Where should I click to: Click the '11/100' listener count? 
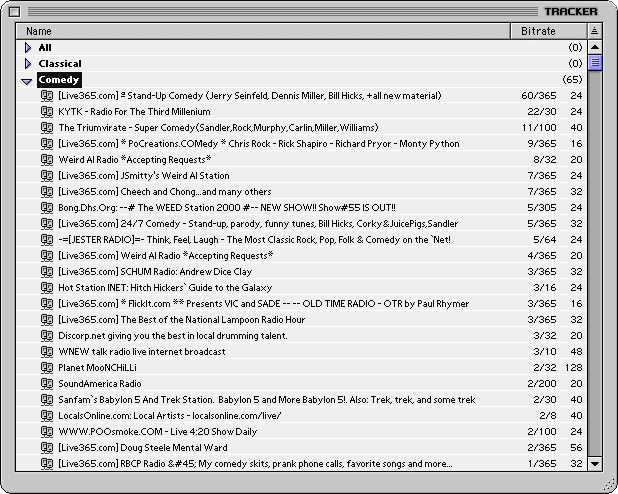tap(539, 128)
